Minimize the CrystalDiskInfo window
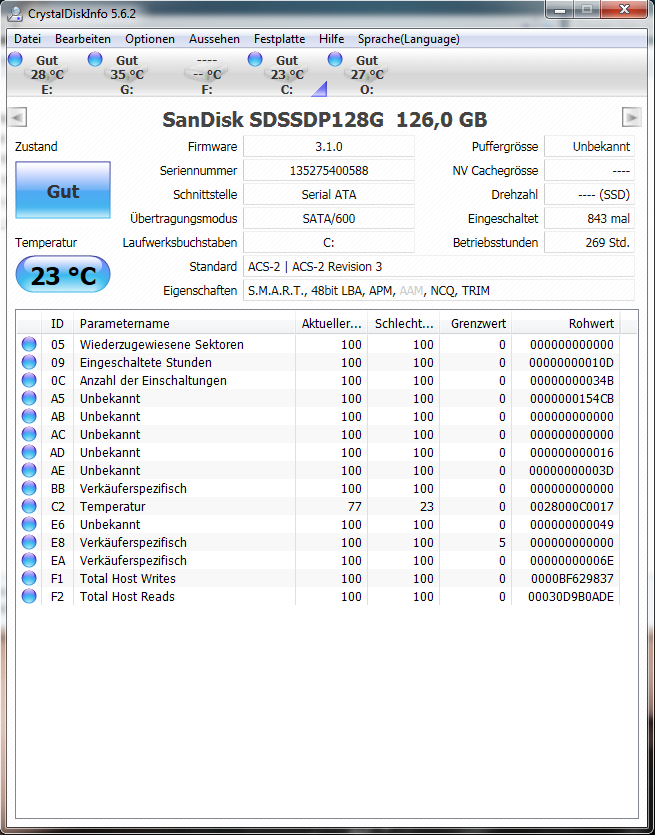 point(560,9)
